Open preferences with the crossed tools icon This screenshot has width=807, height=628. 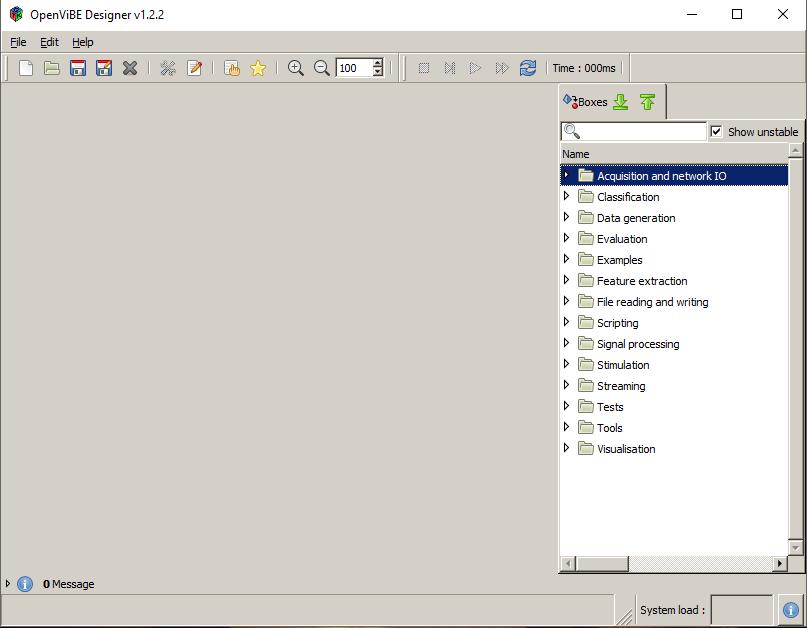pyautogui.click(x=168, y=68)
